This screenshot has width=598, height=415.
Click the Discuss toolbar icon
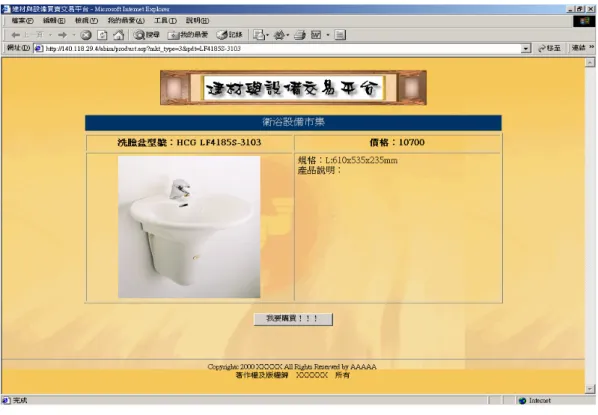point(340,35)
